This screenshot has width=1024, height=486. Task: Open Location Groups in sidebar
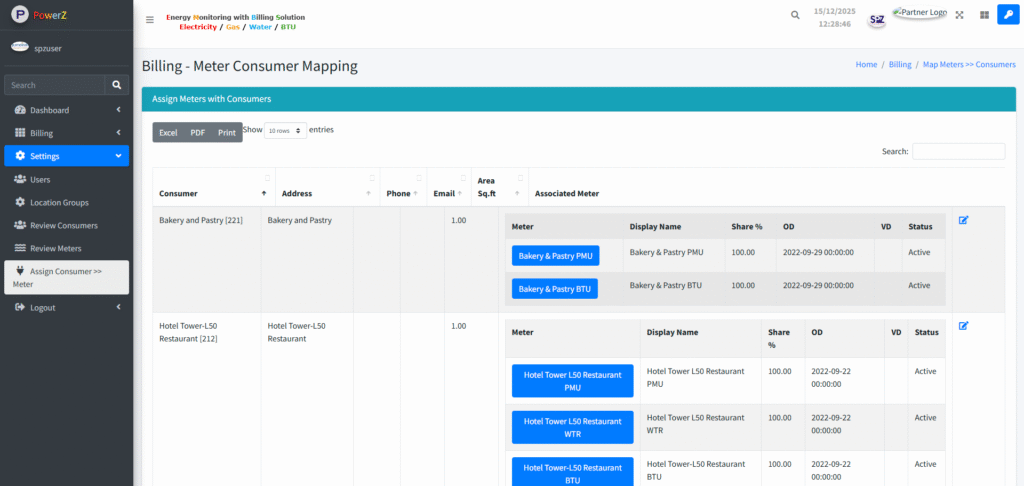click(x=59, y=202)
